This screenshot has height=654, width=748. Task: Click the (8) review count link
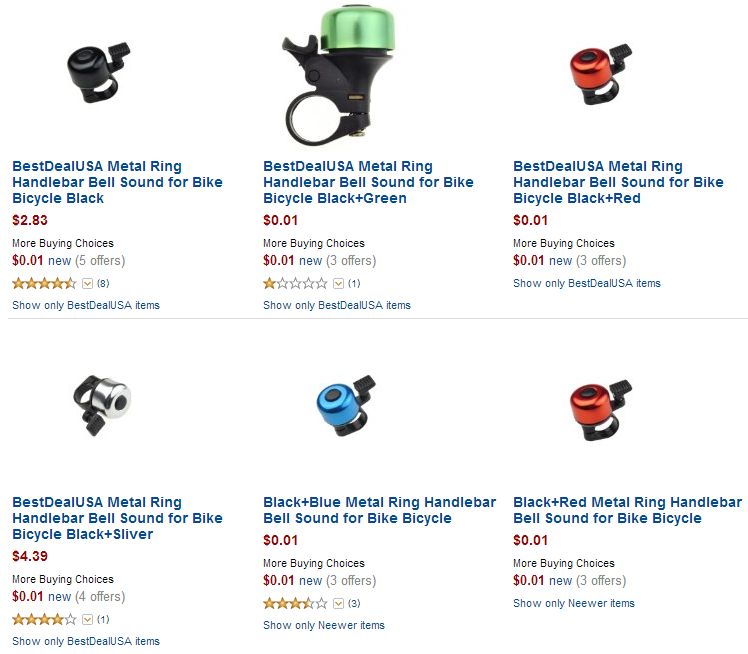[103, 284]
